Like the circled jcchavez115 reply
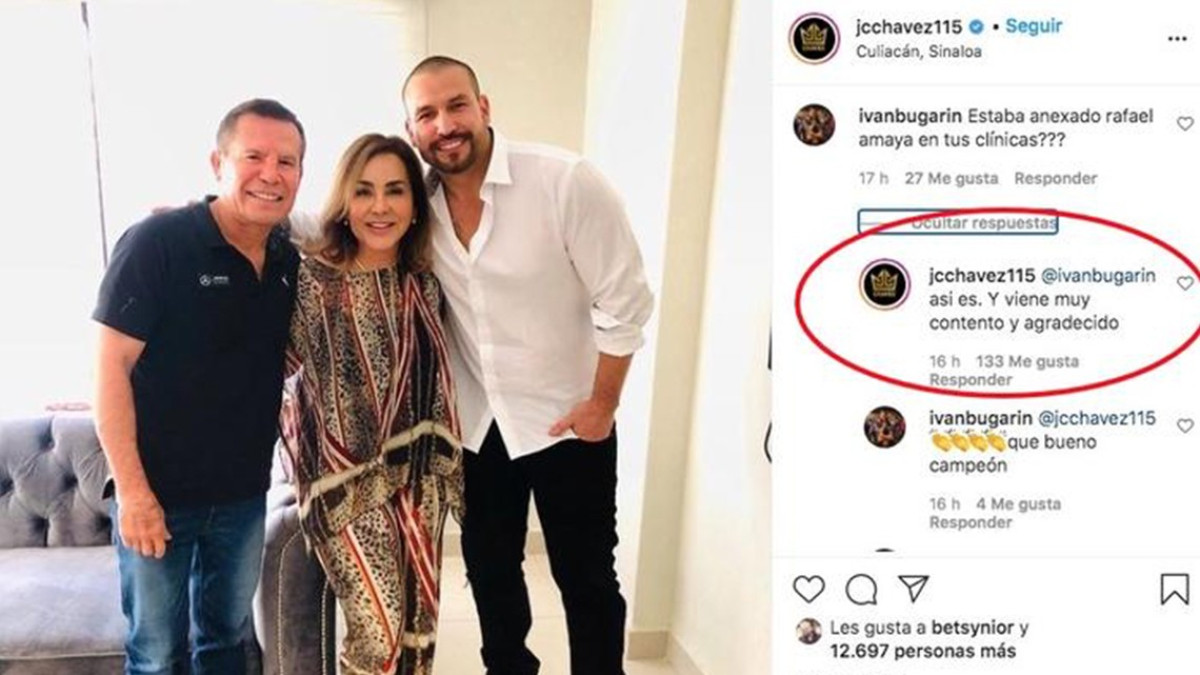This screenshot has width=1200, height=675. coord(1185,283)
